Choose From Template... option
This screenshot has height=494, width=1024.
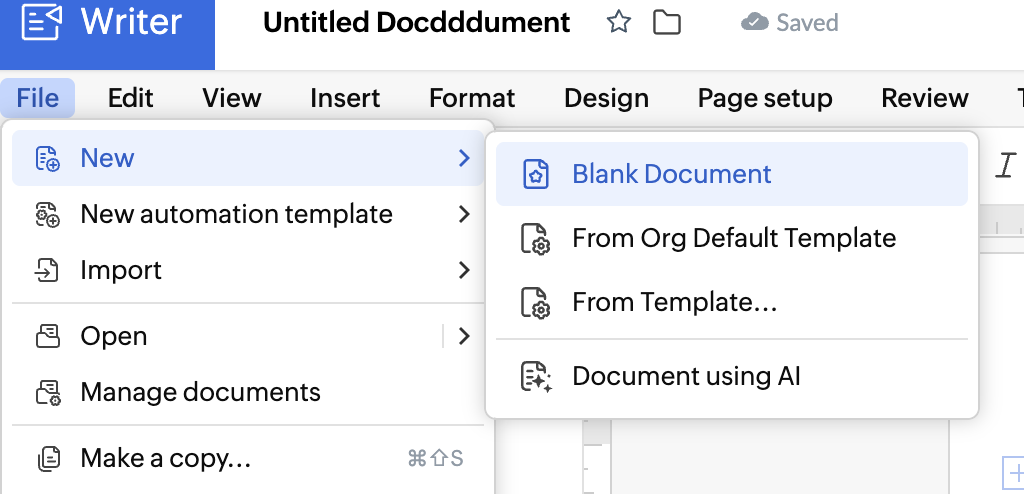coord(674,302)
